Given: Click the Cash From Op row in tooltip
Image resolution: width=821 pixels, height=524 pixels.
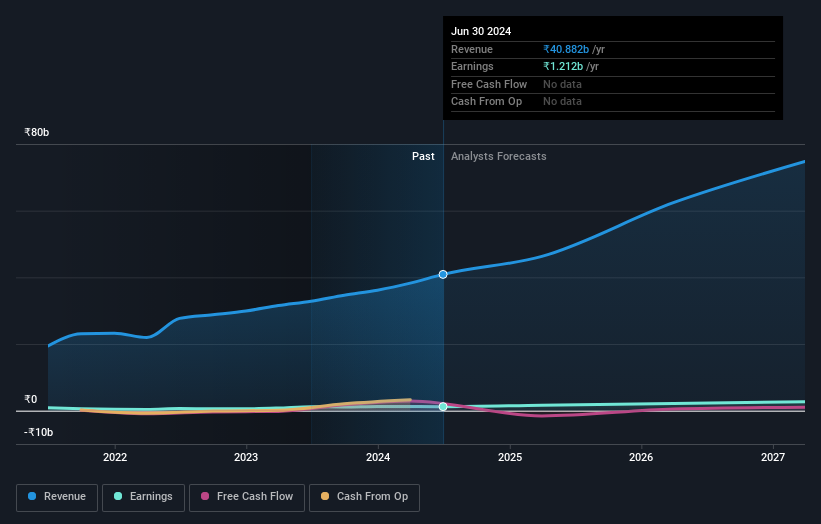Looking at the screenshot, I should (x=613, y=102).
